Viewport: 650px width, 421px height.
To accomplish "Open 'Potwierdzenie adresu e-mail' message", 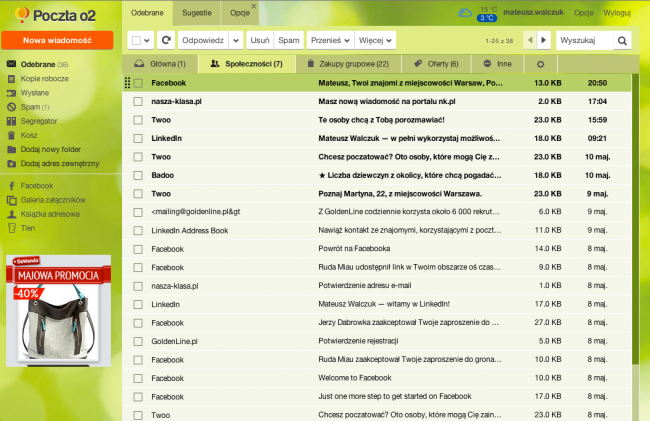I will point(365,286).
